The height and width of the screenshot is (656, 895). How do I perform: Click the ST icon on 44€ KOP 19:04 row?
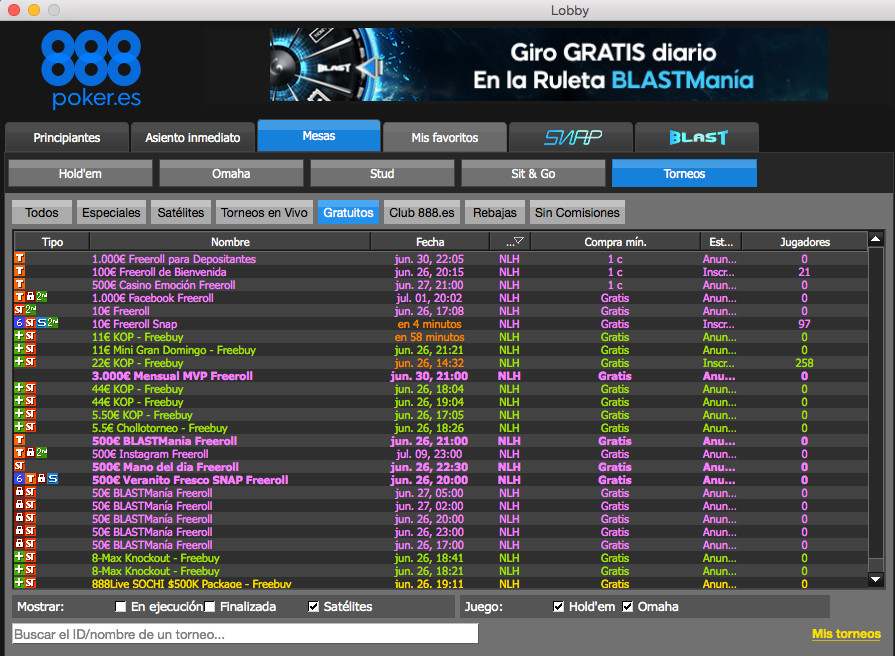pyautogui.click(x=30, y=401)
